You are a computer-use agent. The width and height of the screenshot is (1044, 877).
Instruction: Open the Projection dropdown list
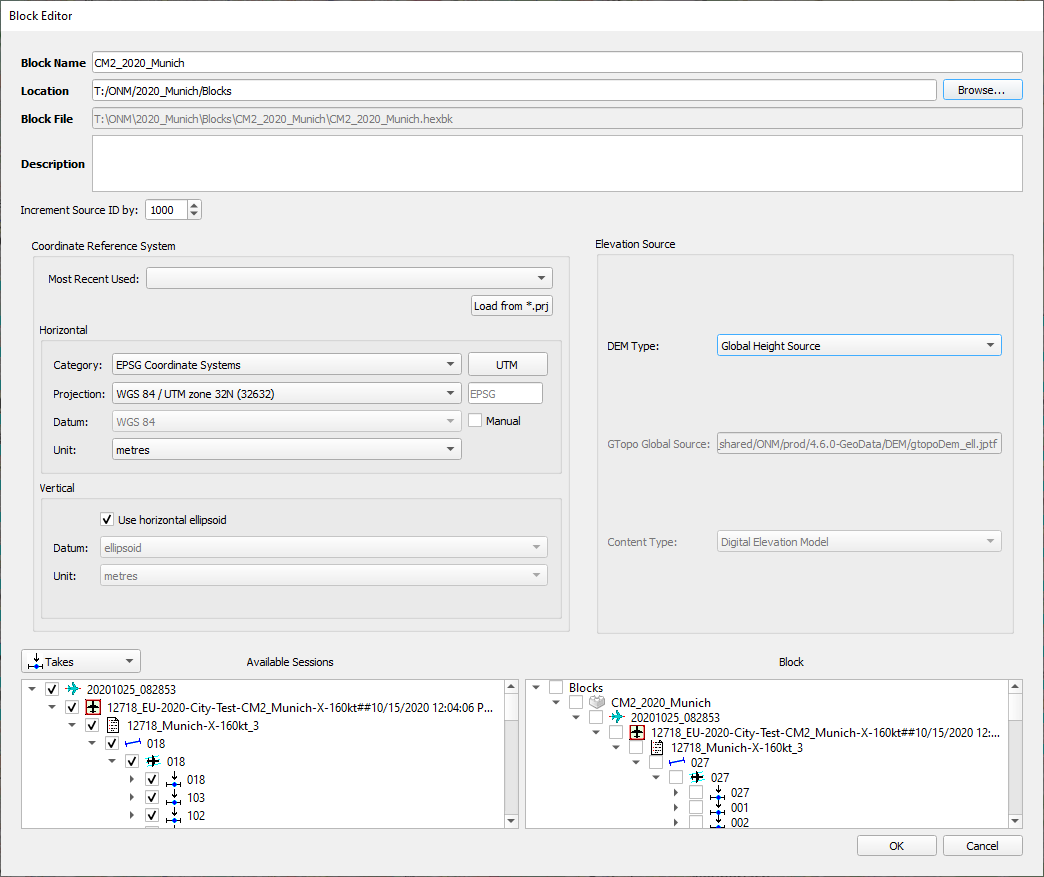coord(286,393)
